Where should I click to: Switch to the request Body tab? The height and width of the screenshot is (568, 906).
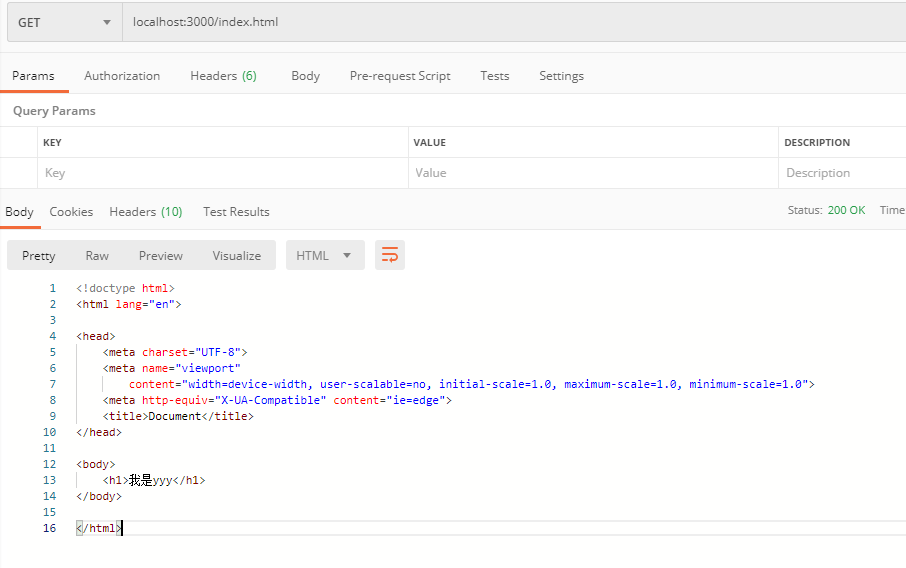[305, 76]
